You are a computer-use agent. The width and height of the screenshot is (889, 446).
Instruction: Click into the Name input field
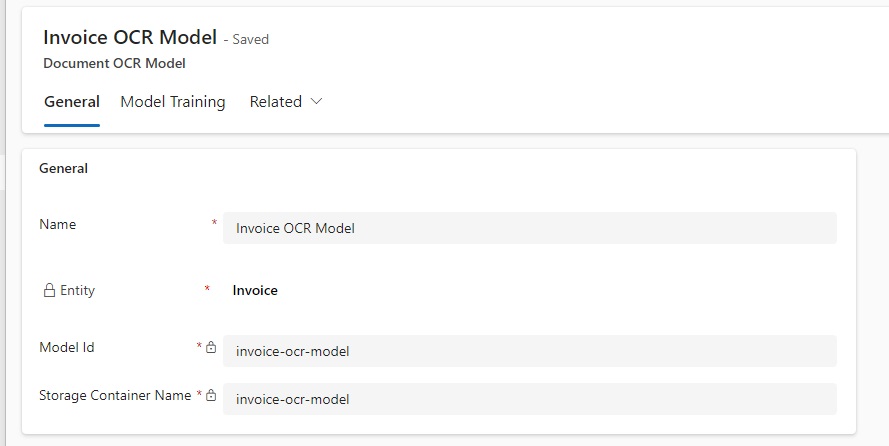click(x=529, y=228)
